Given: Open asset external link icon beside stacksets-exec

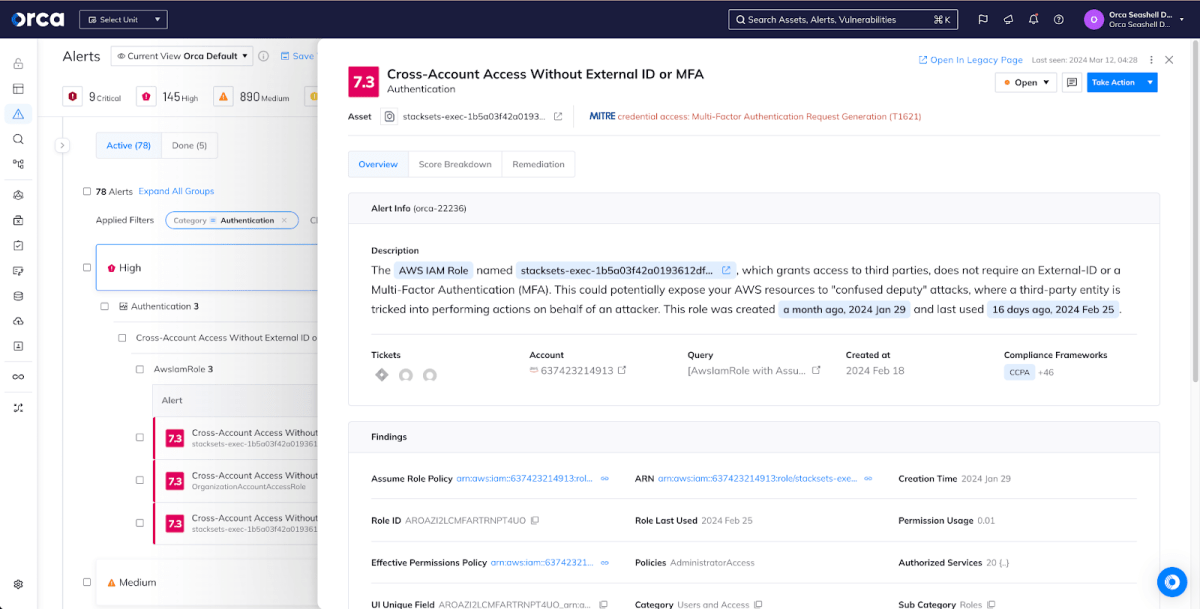Looking at the screenshot, I should click(x=558, y=116).
